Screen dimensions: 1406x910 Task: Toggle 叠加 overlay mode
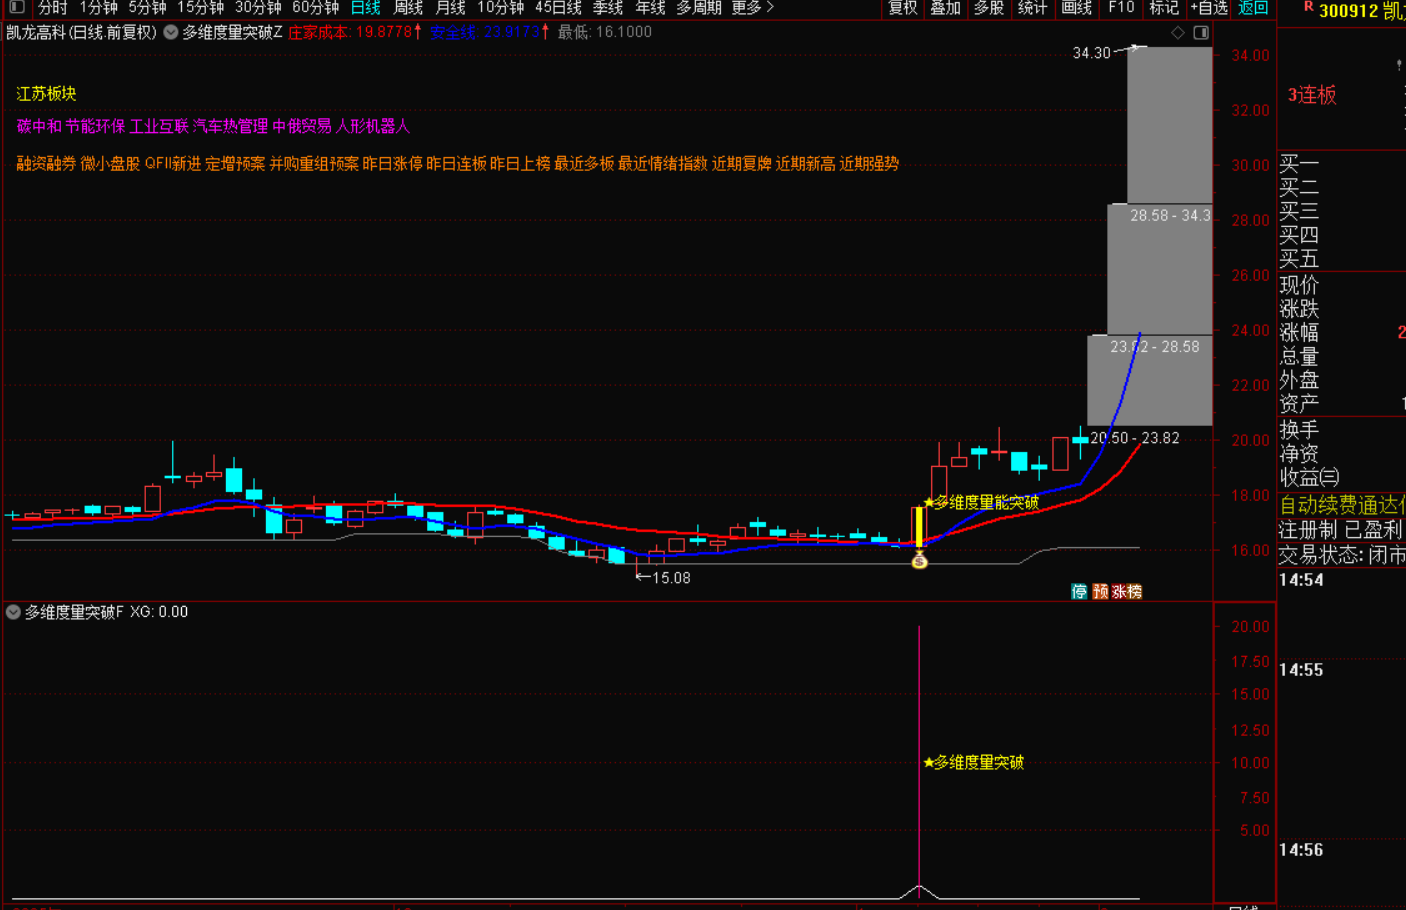[x=945, y=8]
